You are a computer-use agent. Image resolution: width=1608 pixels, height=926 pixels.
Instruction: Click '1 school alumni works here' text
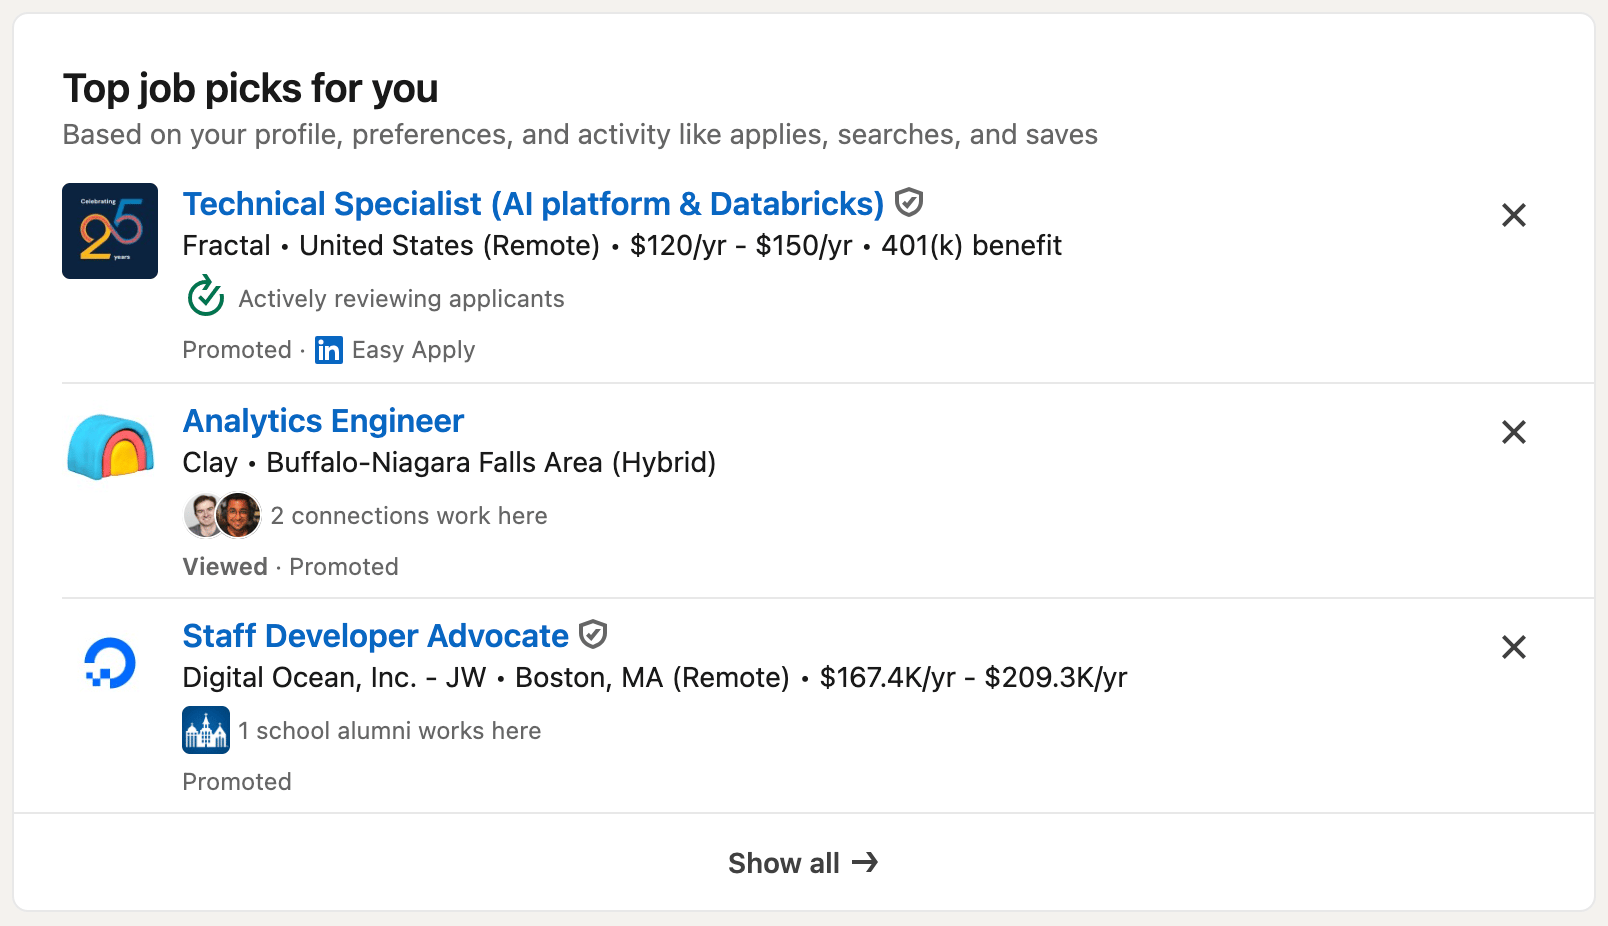coord(389,731)
